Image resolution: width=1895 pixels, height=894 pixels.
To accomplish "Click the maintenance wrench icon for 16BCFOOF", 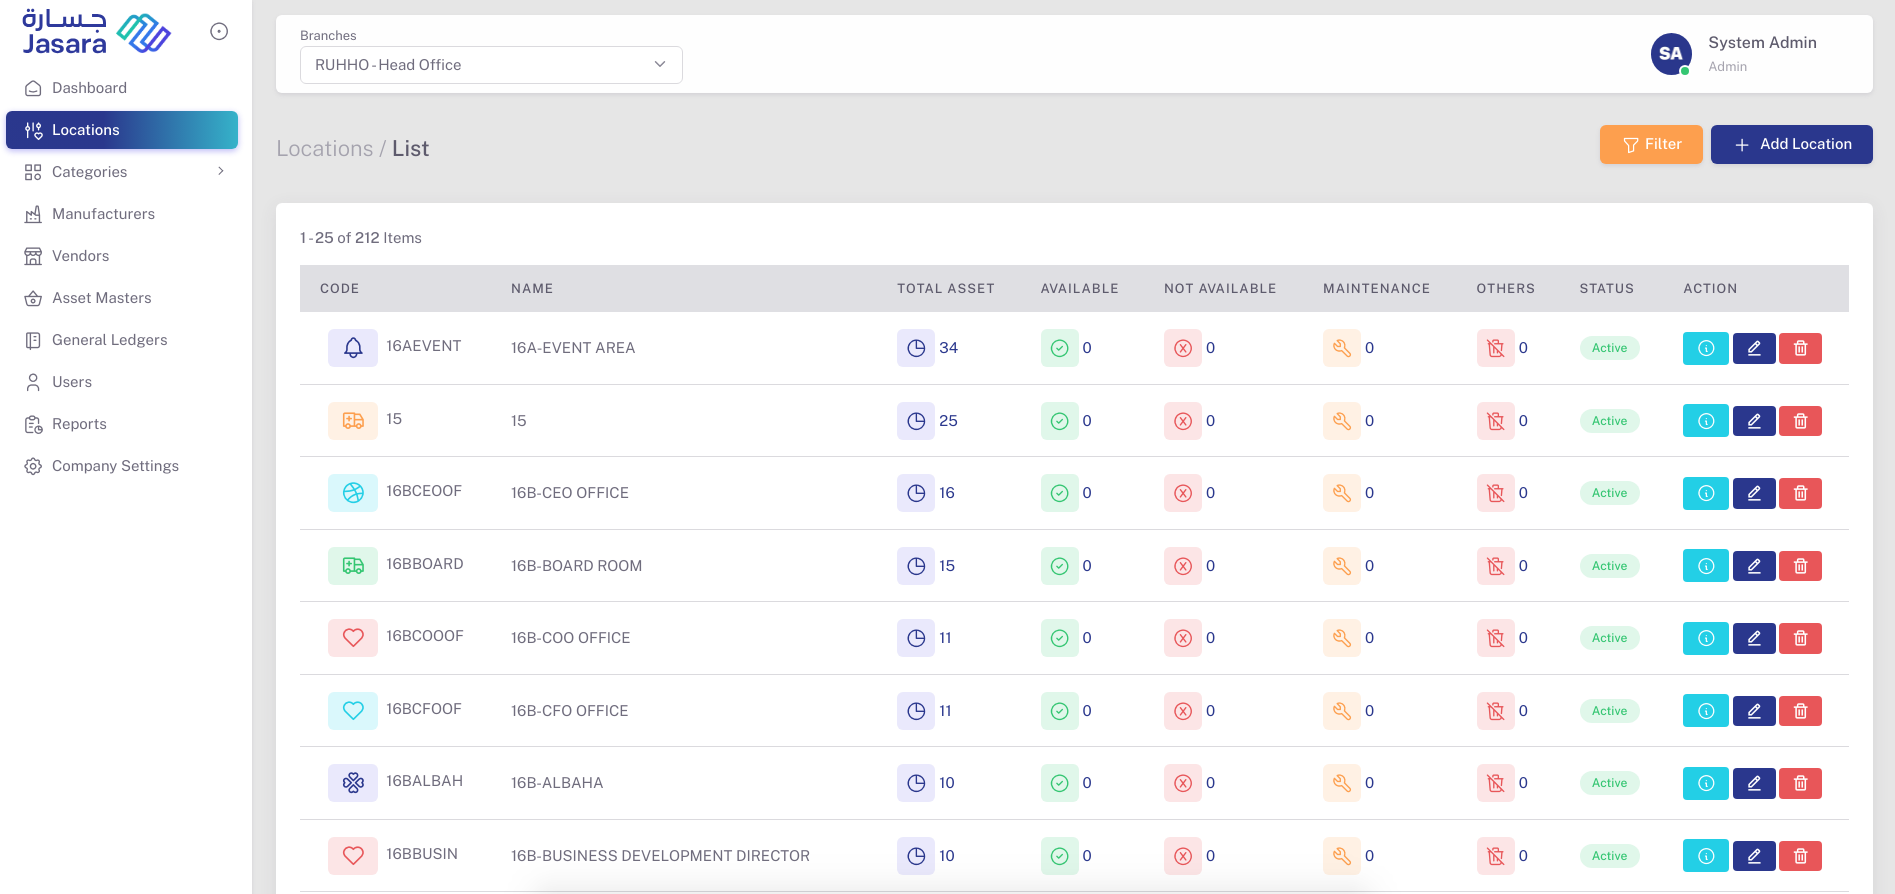I will point(1341,711).
